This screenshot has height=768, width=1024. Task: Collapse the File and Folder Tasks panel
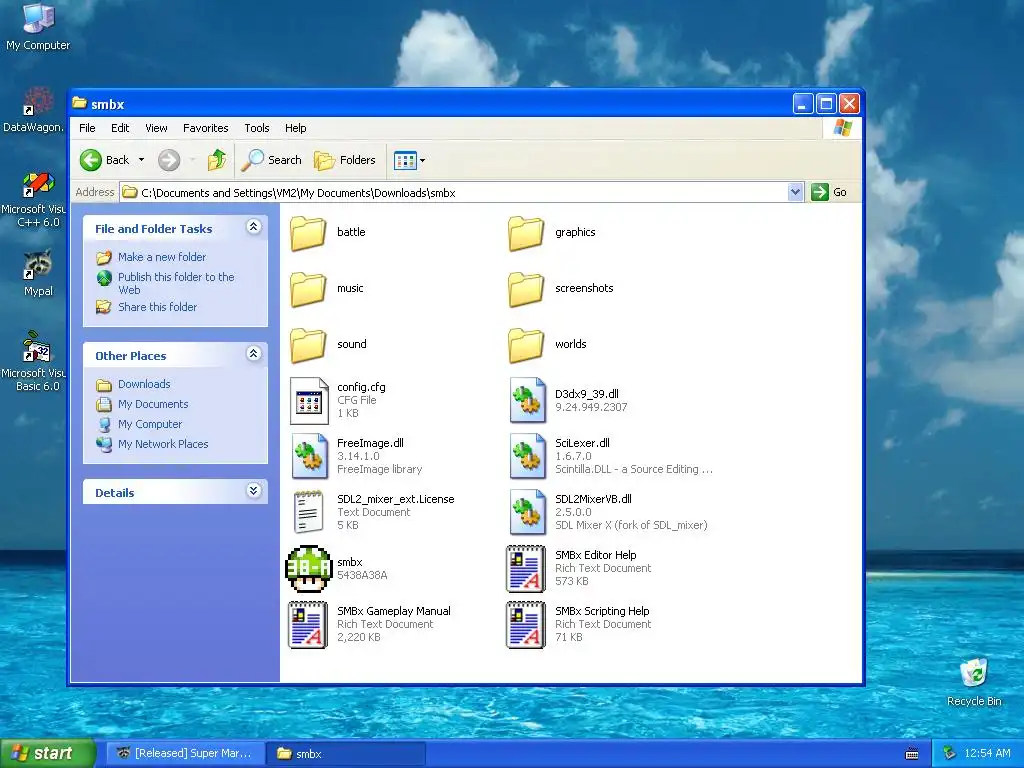[253, 227]
